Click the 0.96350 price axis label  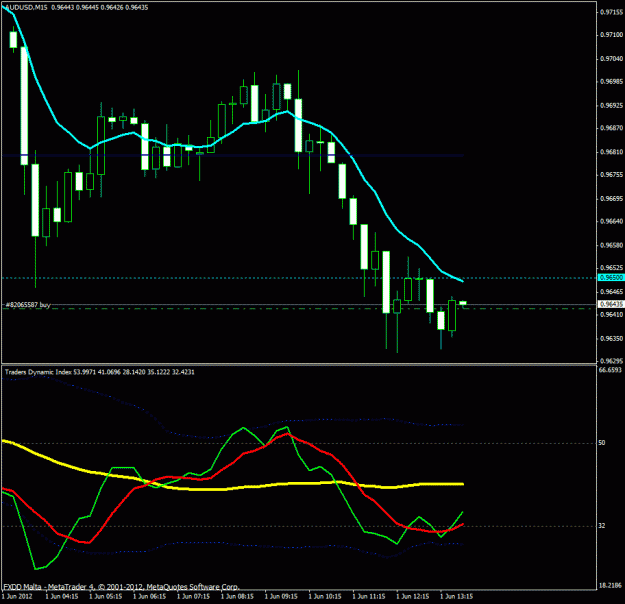[611, 338]
